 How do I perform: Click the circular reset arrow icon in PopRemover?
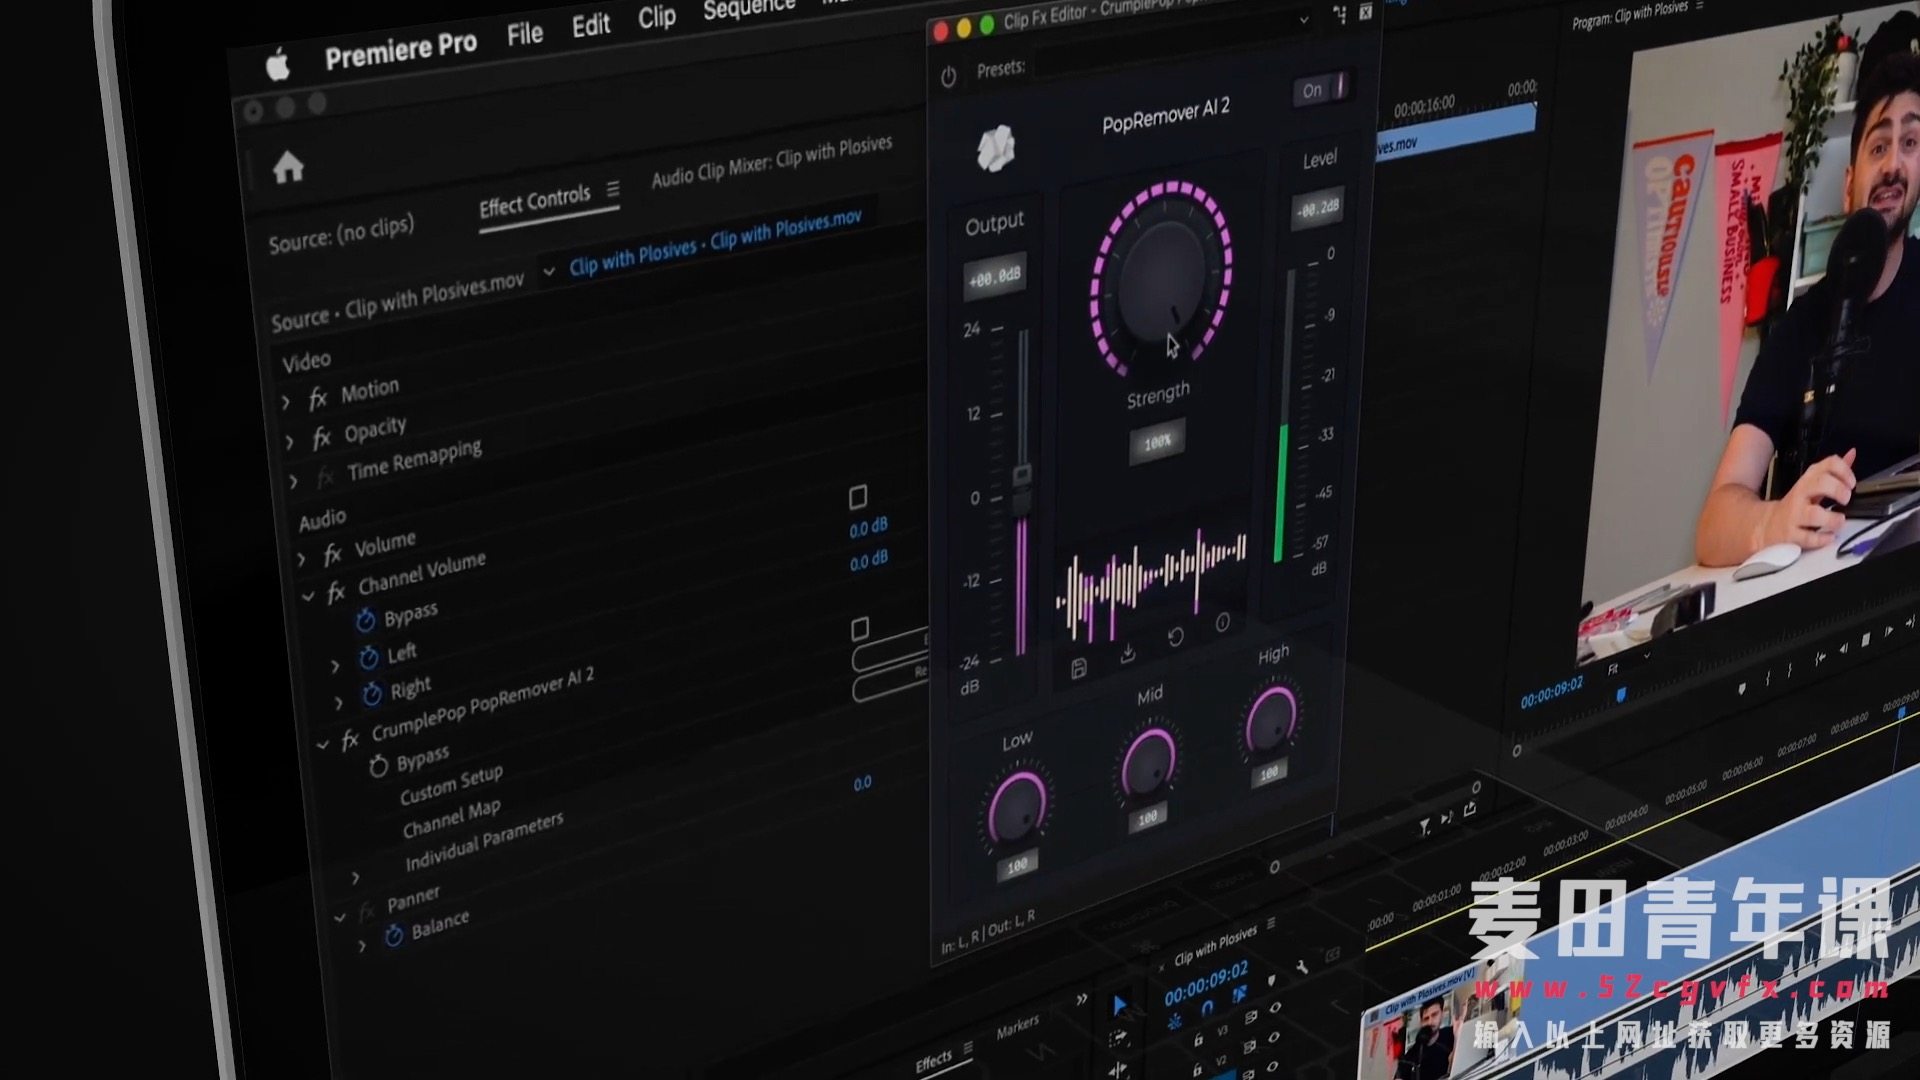1175,637
